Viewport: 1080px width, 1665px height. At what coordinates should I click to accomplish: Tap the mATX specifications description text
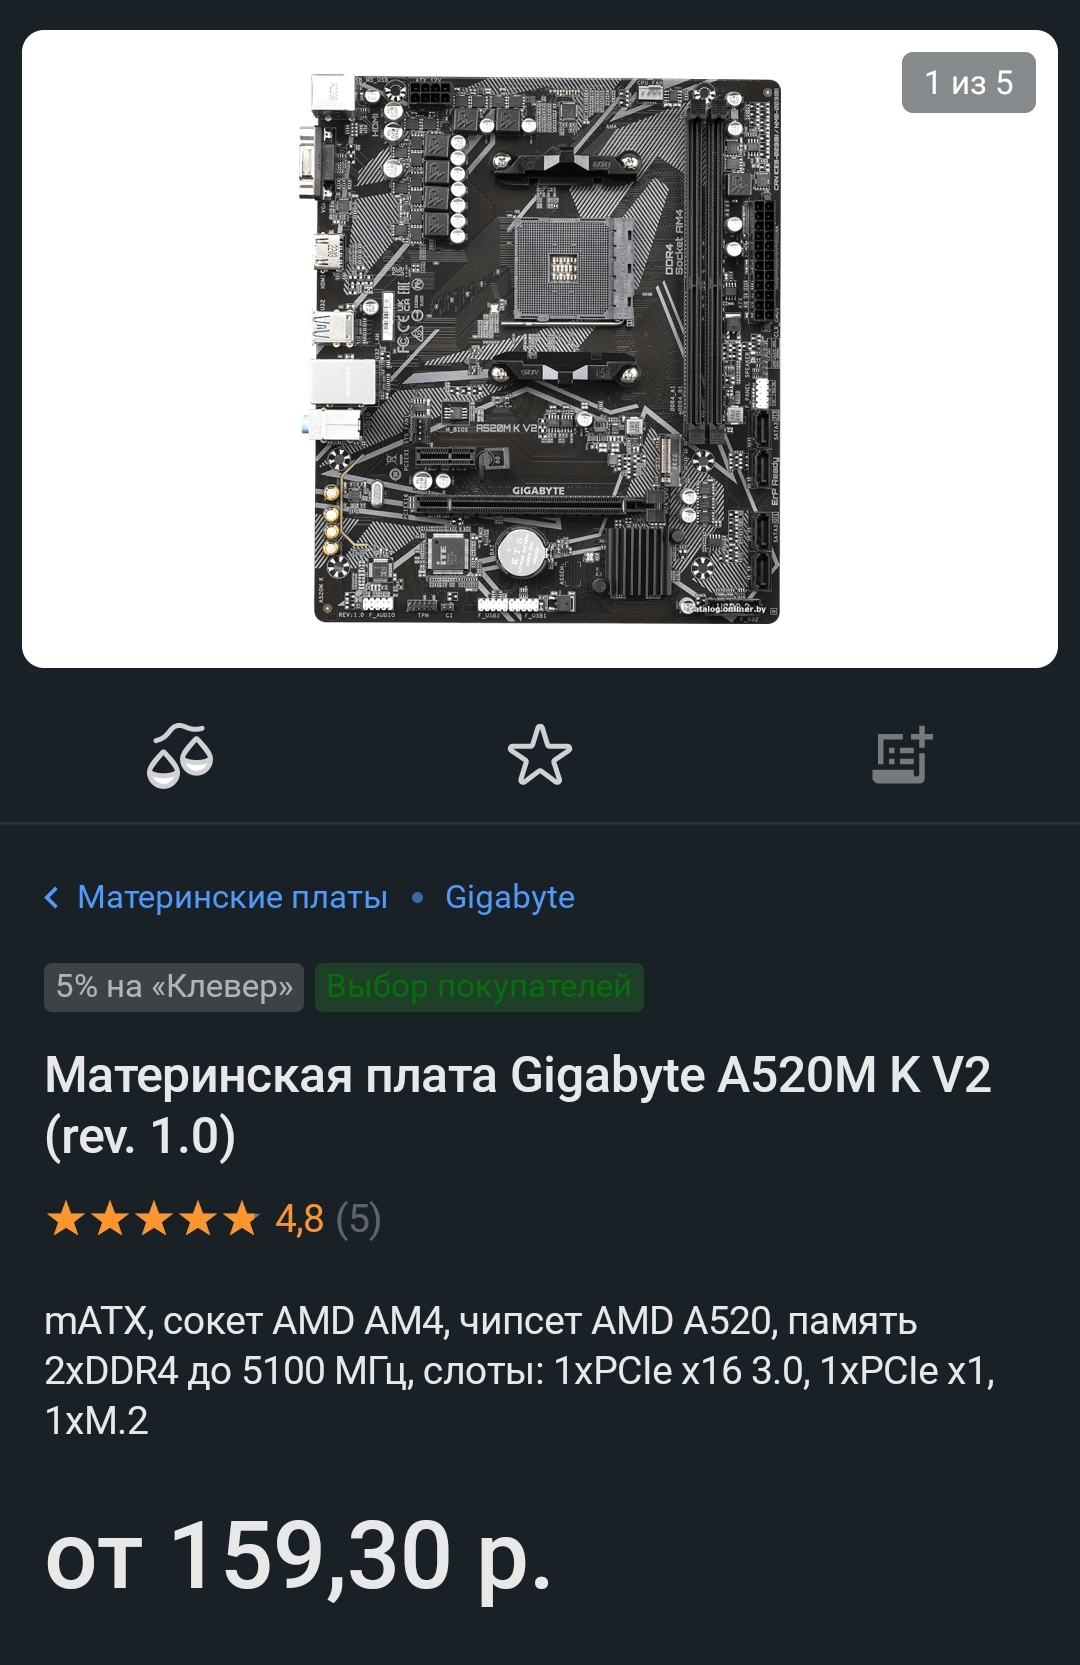520,1371
